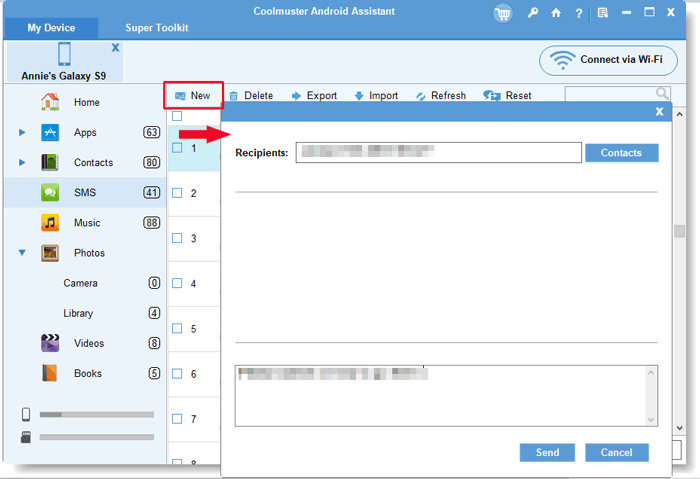
Task: Check the box for message row 2
Action: [177, 193]
